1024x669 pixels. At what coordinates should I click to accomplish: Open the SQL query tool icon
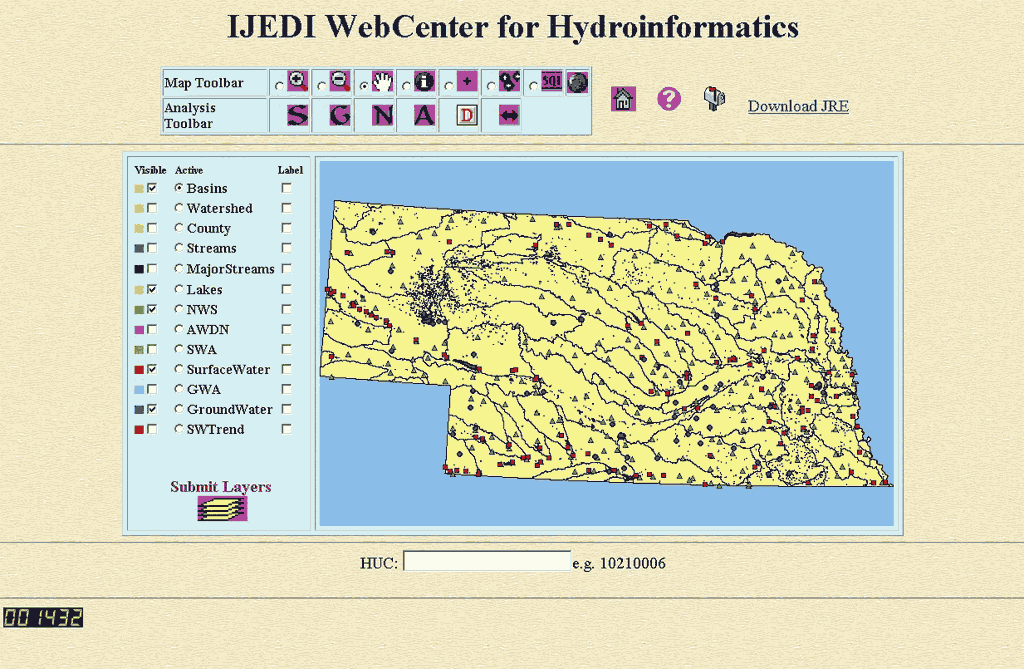pos(552,82)
